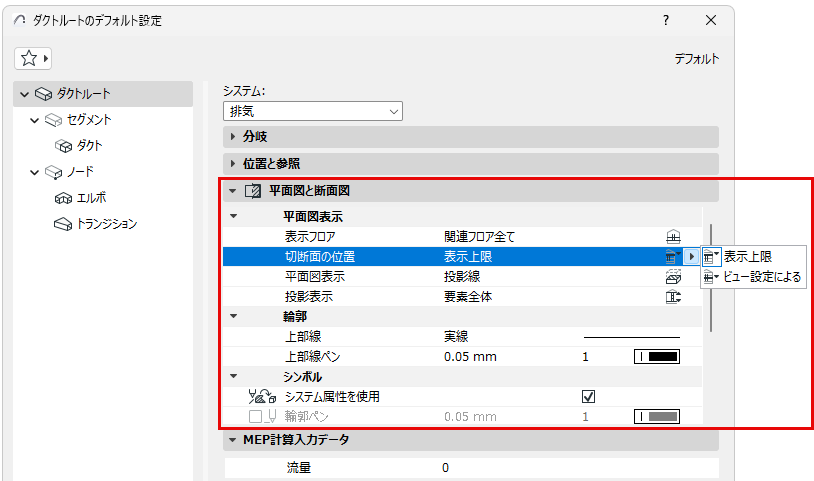This screenshot has width=814, height=481.
Task: Select the トランジション tree item
Action: coord(107,224)
